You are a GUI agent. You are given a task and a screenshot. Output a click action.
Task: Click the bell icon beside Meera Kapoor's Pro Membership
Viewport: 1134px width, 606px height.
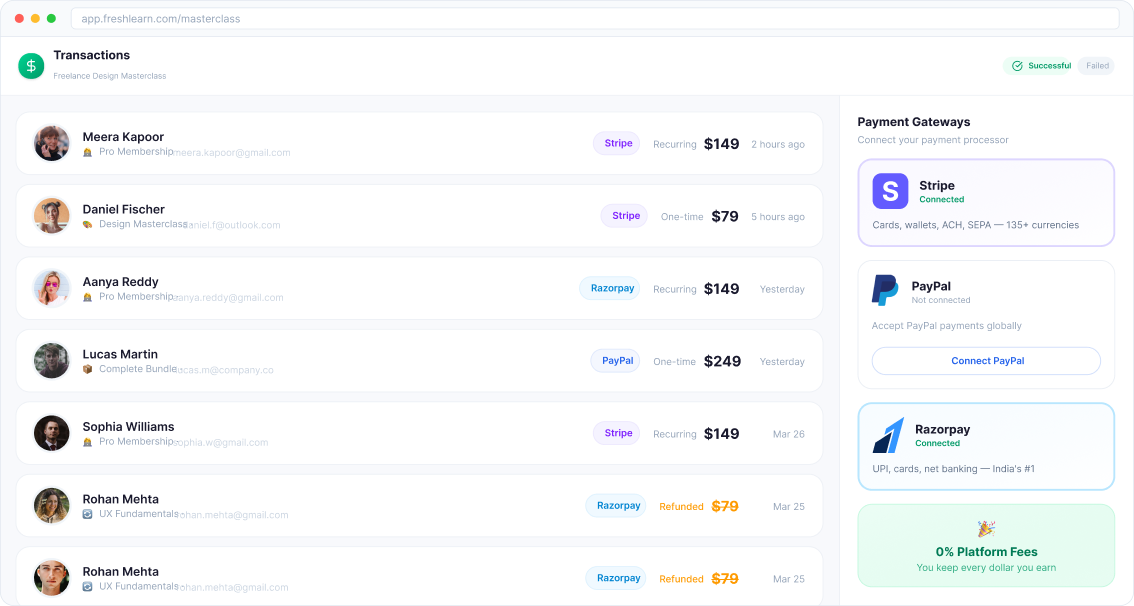click(x=88, y=152)
